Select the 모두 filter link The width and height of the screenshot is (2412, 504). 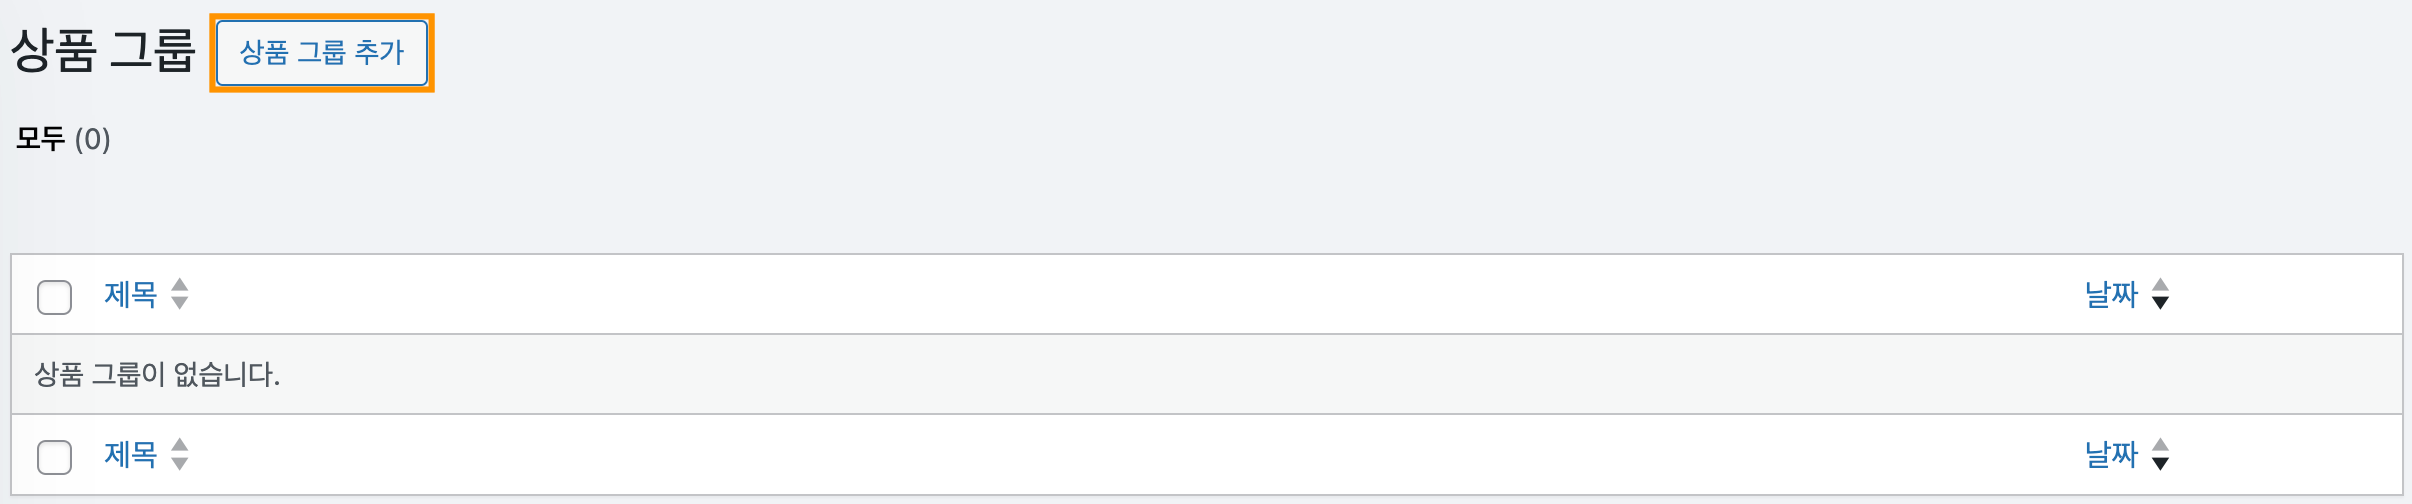click(41, 139)
